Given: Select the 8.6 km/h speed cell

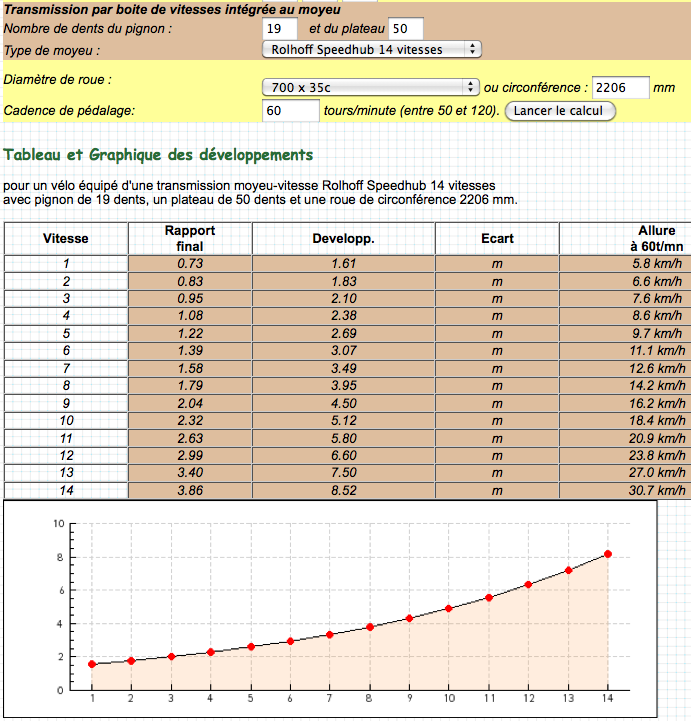Looking at the screenshot, I should [625, 316].
